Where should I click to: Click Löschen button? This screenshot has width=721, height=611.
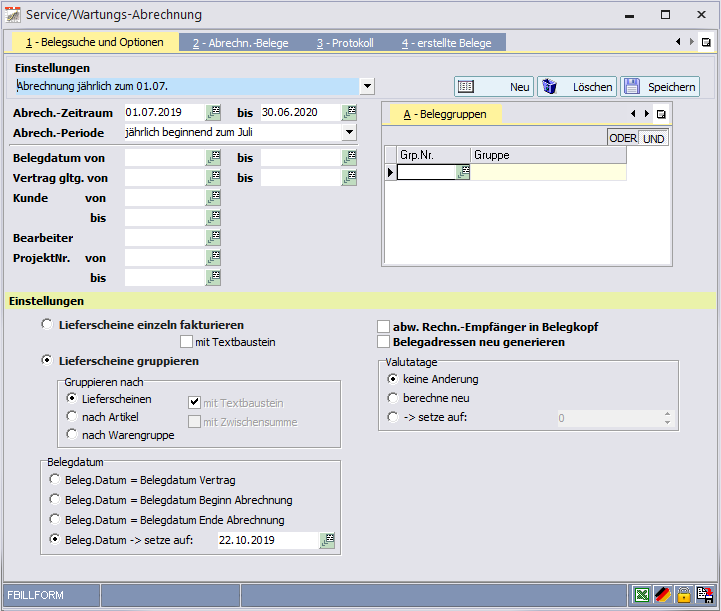[577, 86]
